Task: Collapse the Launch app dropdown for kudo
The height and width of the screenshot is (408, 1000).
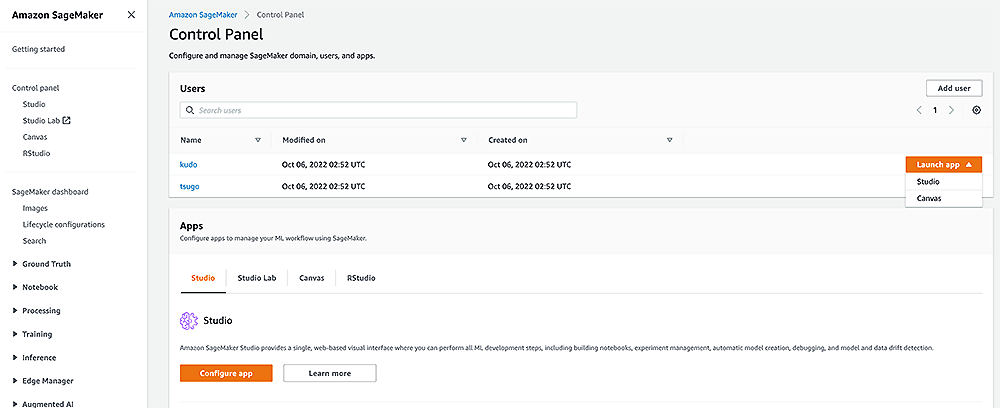Action: click(x=943, y=164)
